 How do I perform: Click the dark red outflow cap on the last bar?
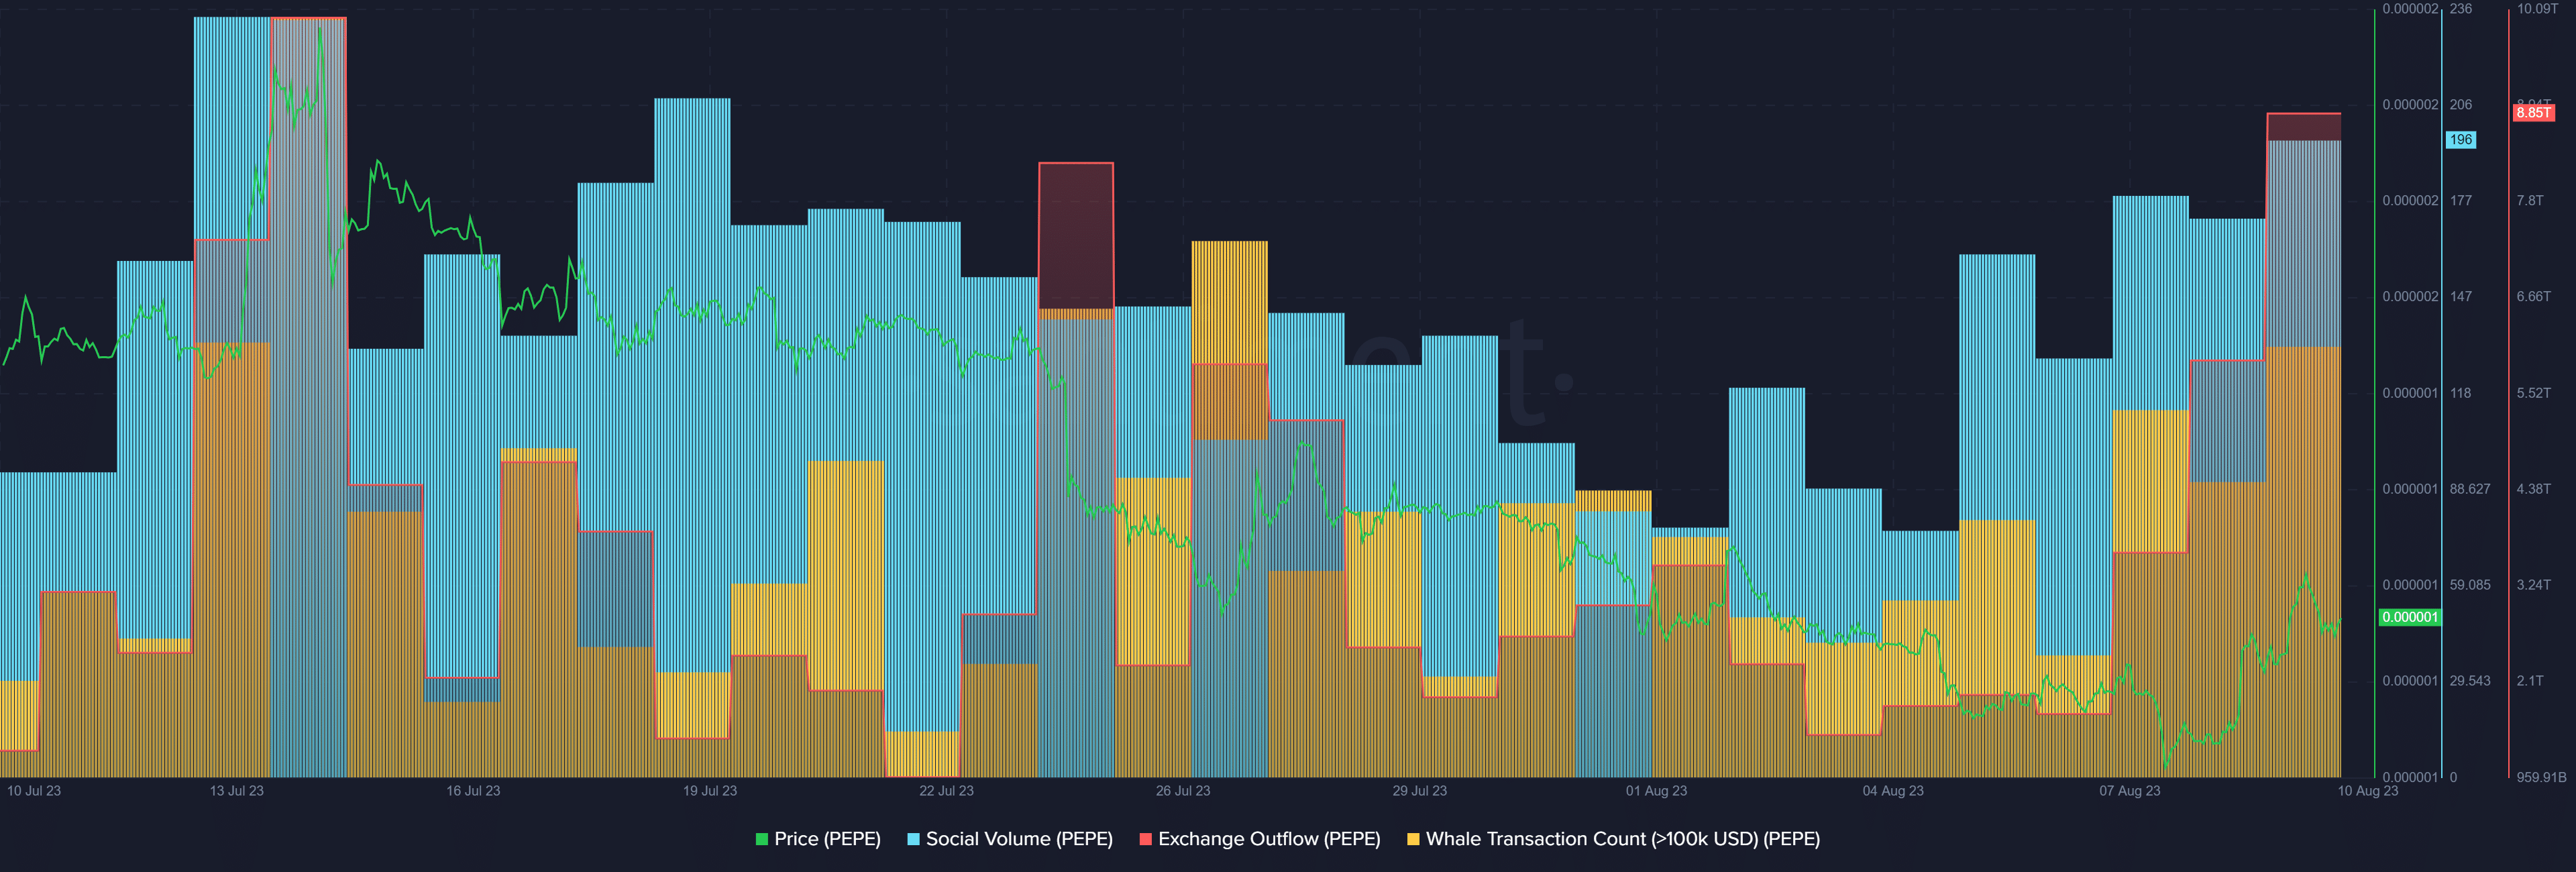(2304, 127)
